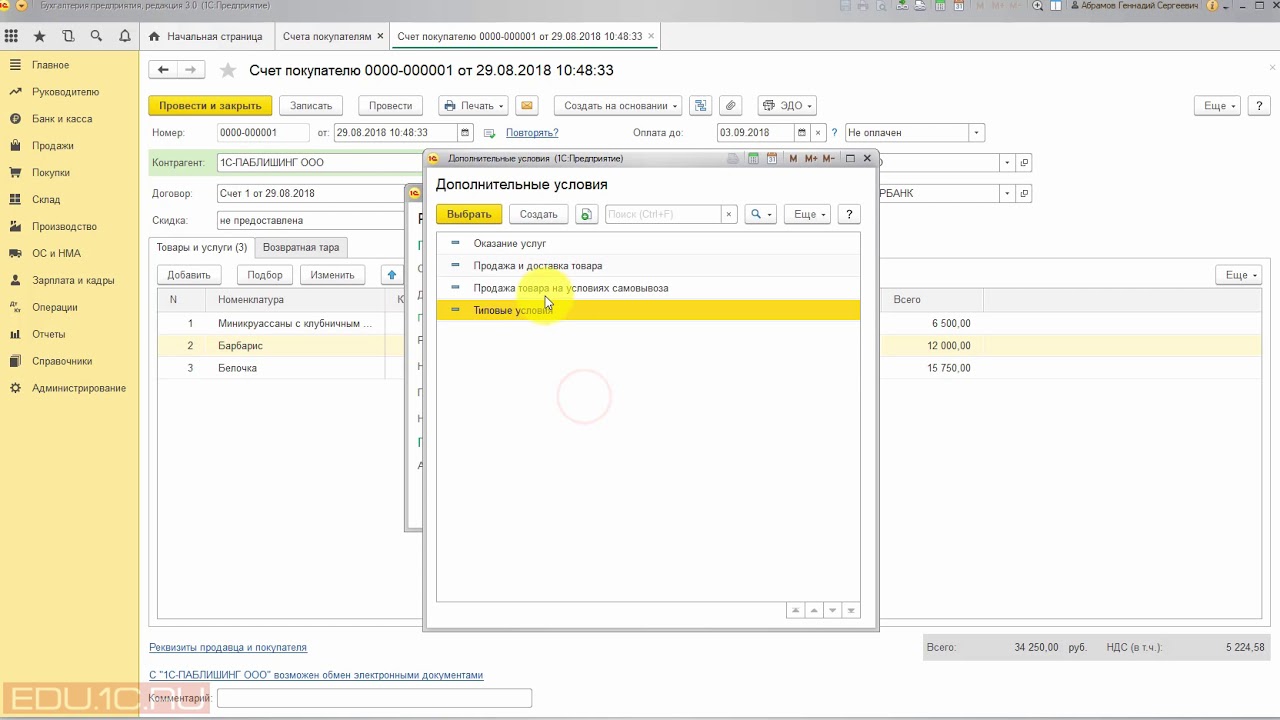
Task: Open the Не оплачен status dropdown
Action: coord(977,132)
